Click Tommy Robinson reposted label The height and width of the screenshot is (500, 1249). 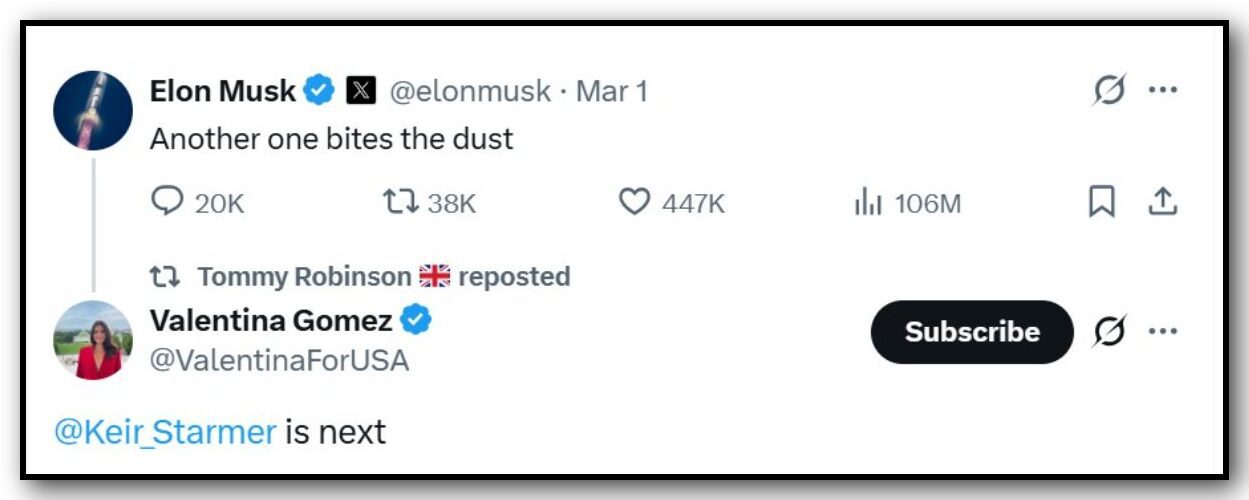point(383,276)
